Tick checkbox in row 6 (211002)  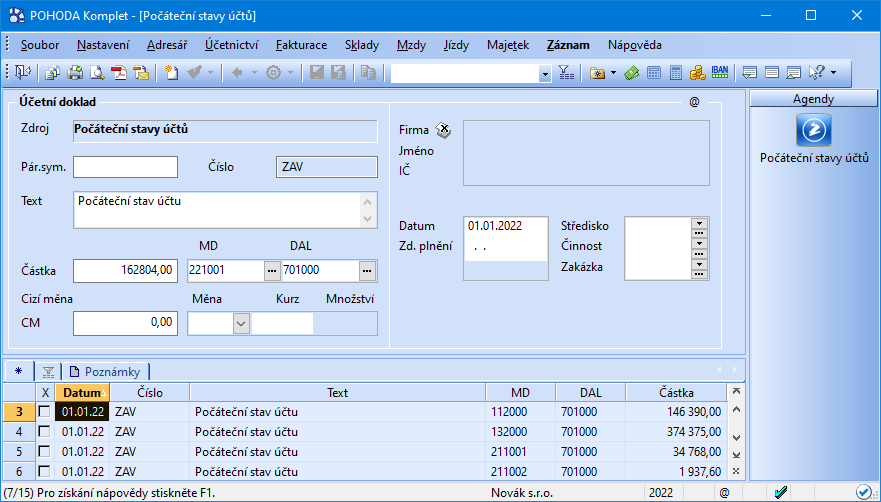coord(44,471)
